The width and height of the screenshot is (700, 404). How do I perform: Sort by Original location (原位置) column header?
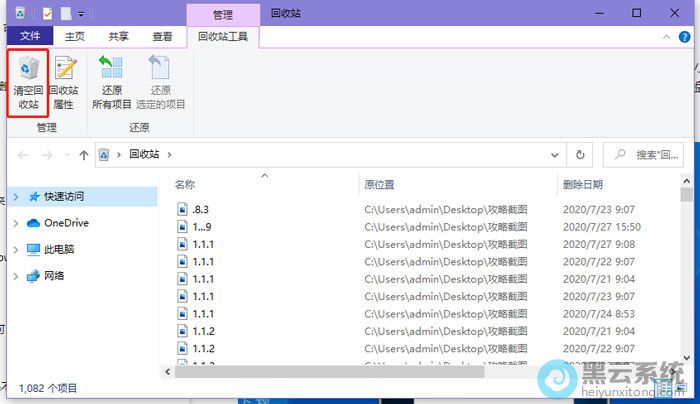click(379, 184)
